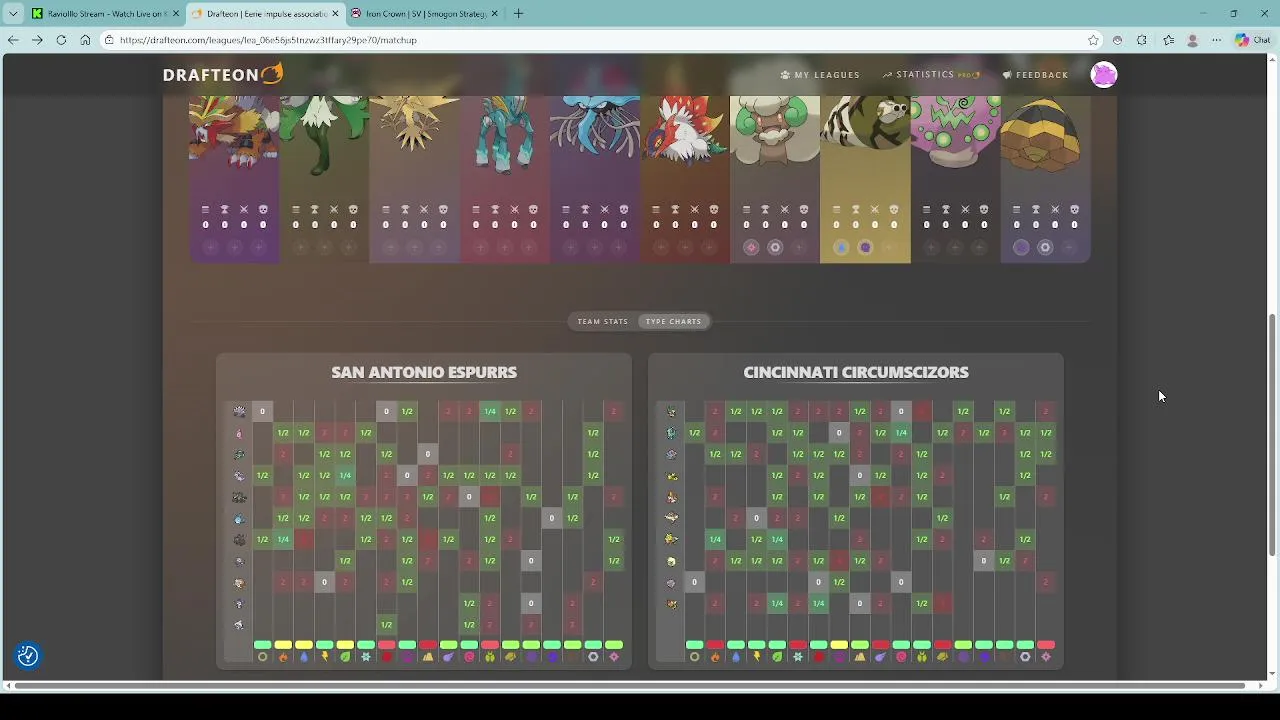Screen dimensions: 1280x720
Task: Toggle the Steel type badge on Whimsicott card
Action: [775, 247]
